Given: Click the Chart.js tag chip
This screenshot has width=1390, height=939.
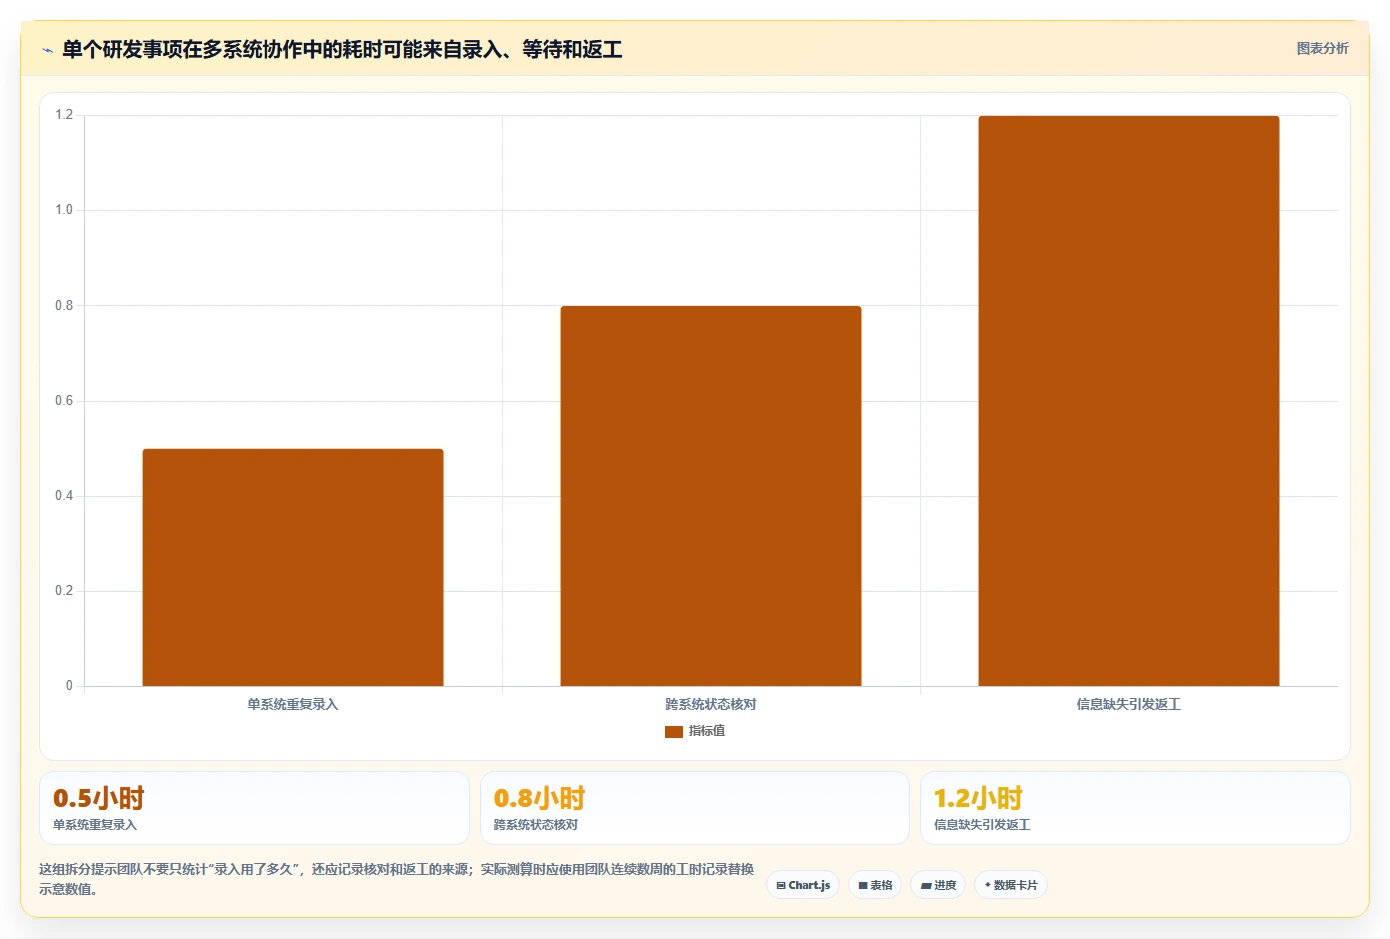Looking at the screenshot, I should pos(803,885).
